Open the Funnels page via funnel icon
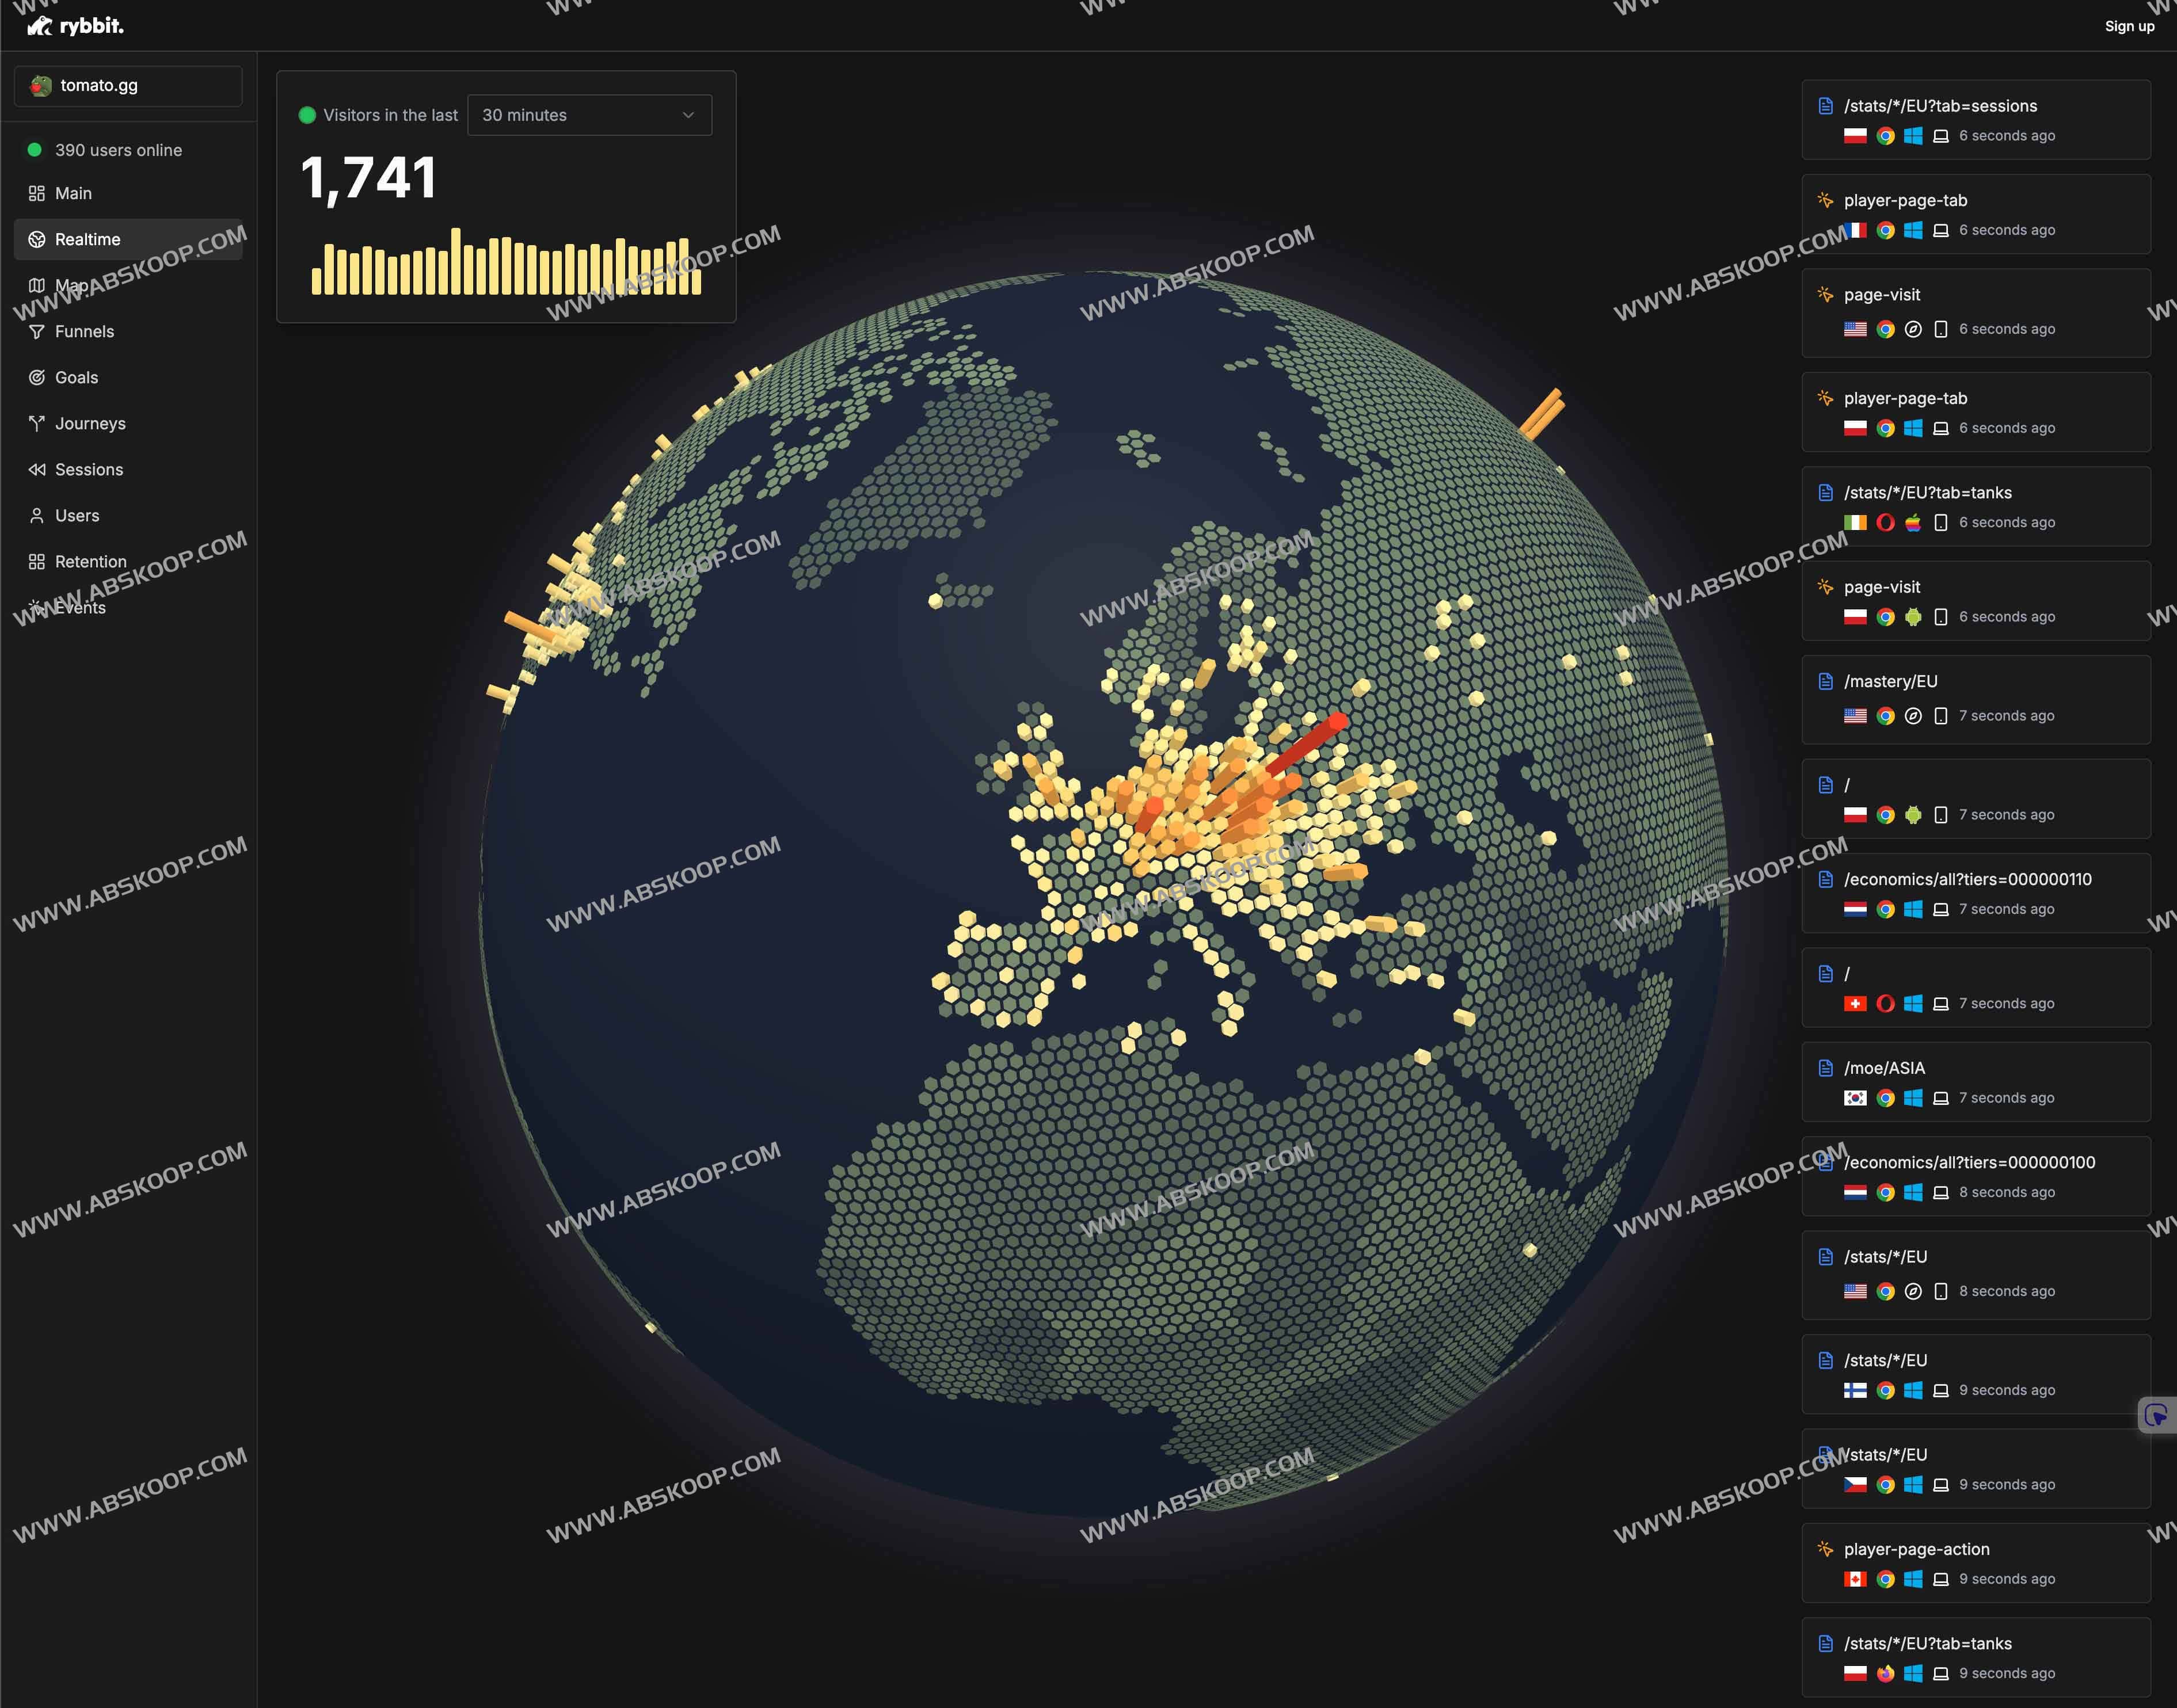This screenshot has width=2177, height=1708. click(x=37, y=332)
